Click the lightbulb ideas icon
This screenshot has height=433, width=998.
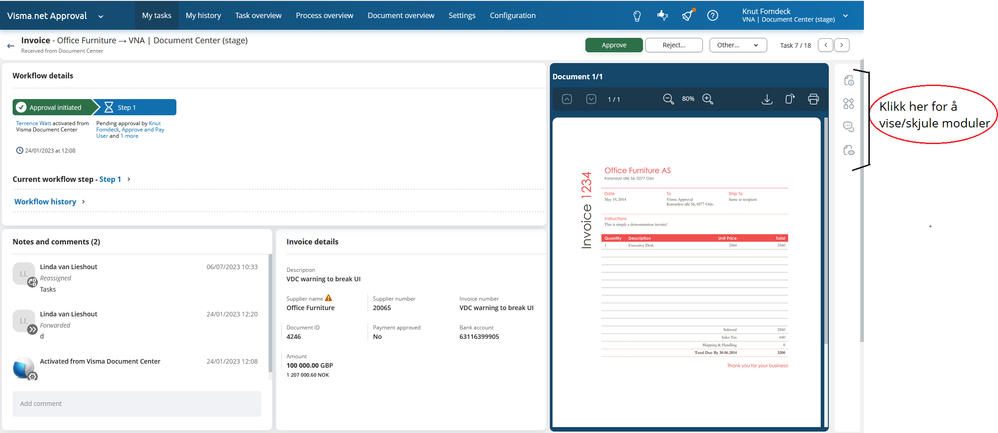pyautogui.click(x=636, y=16)
